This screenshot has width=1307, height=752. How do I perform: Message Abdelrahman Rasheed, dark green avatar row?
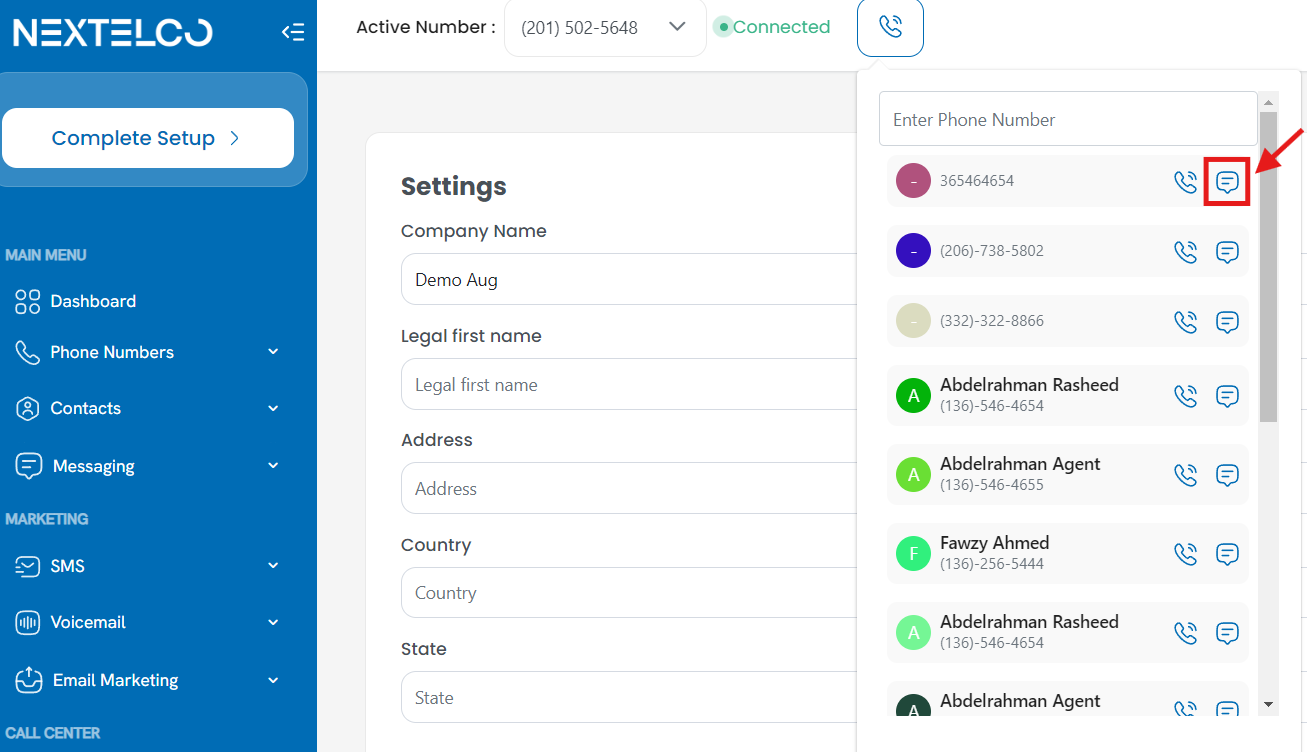1227,396
